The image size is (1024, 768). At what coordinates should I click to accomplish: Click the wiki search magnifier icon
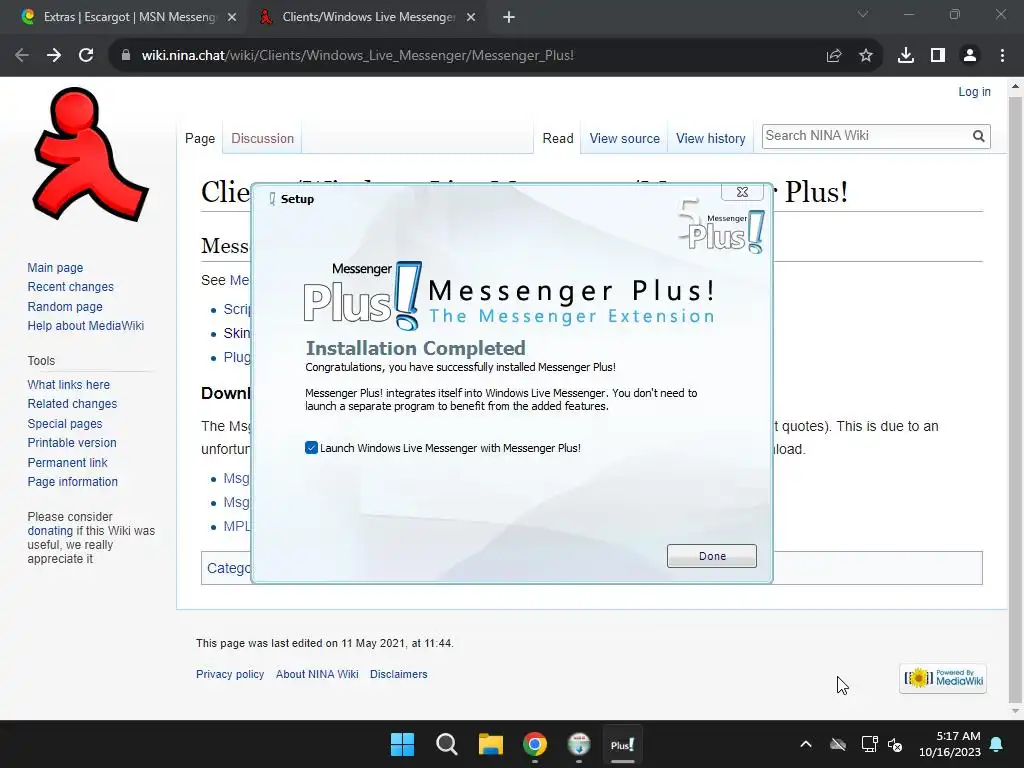pos(978,136)
